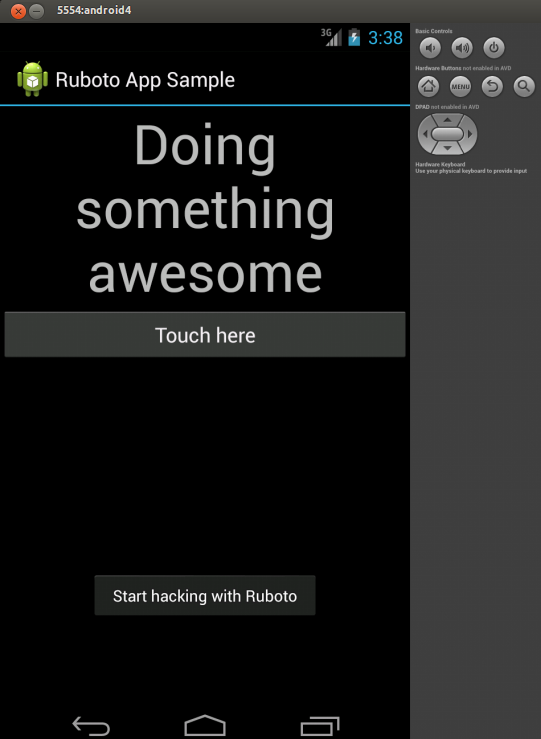Click the Home hardware button
Screen dimensions: 541x739
tap(428, 87)
